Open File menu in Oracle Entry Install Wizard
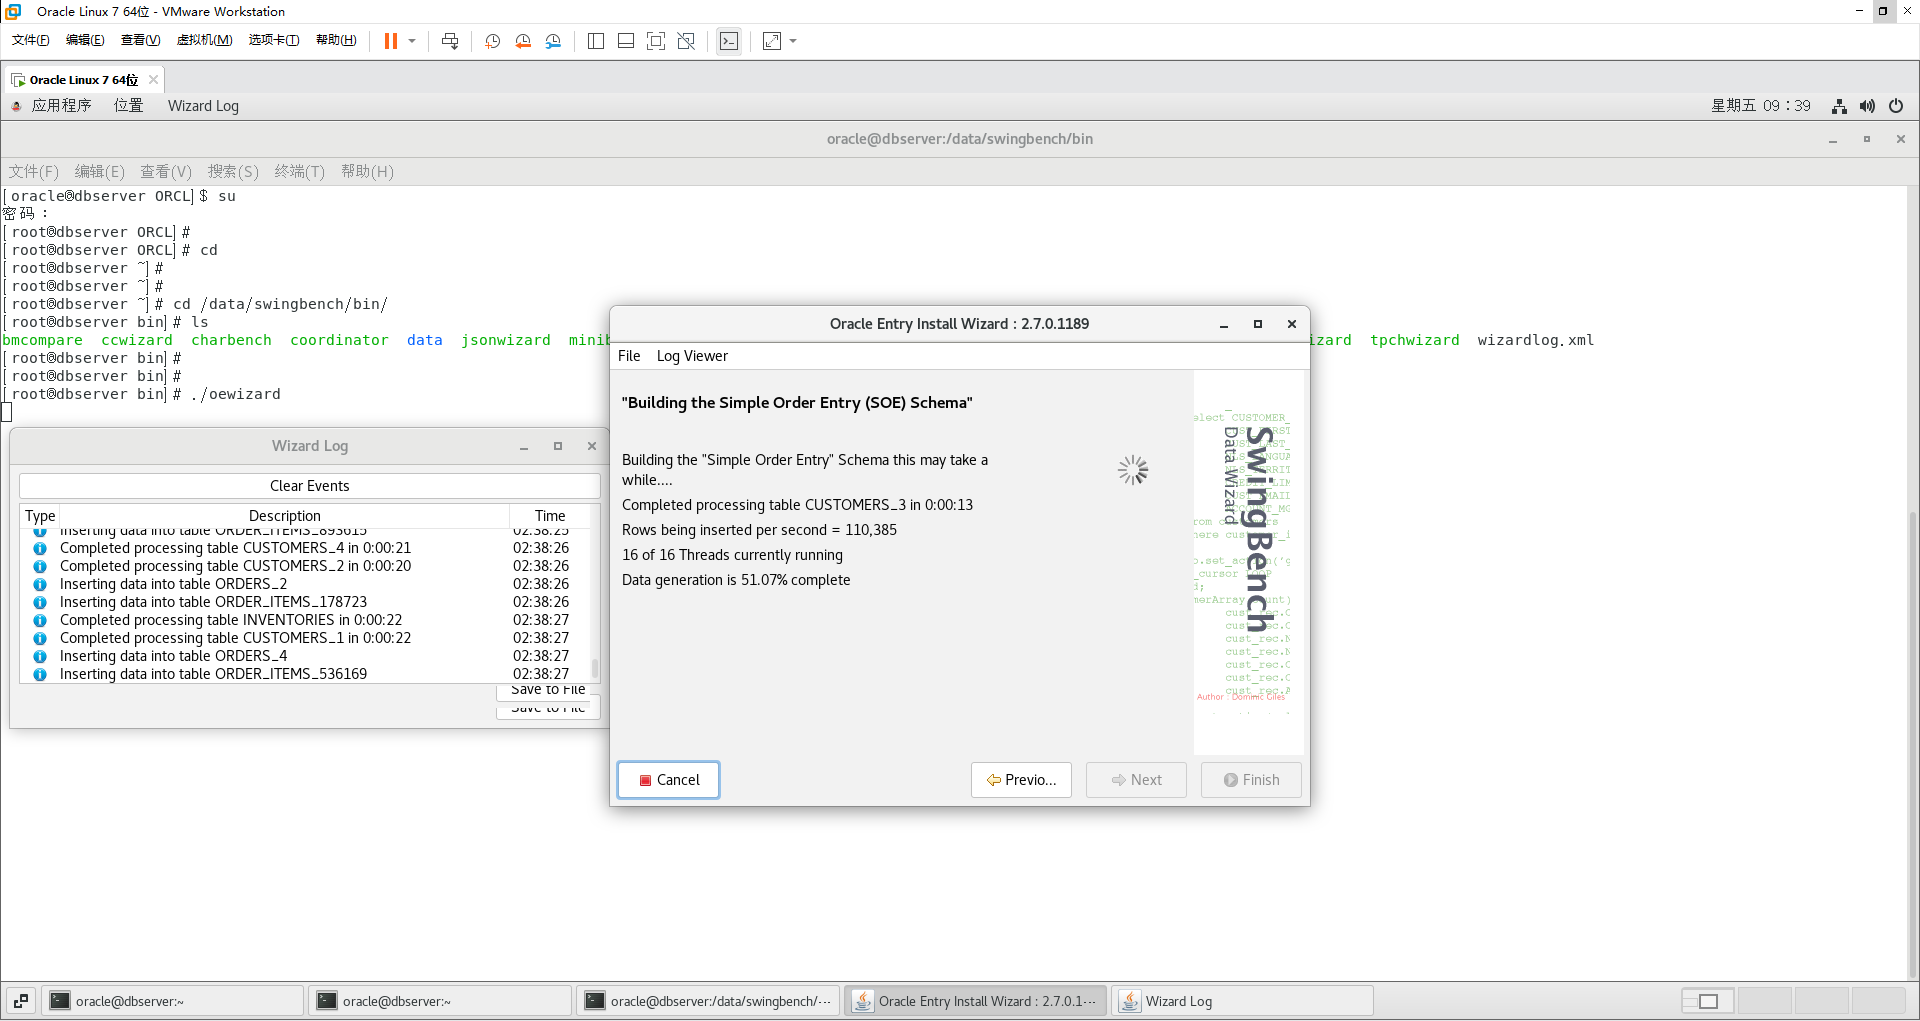1920x1021 pixels. [629, 356]
